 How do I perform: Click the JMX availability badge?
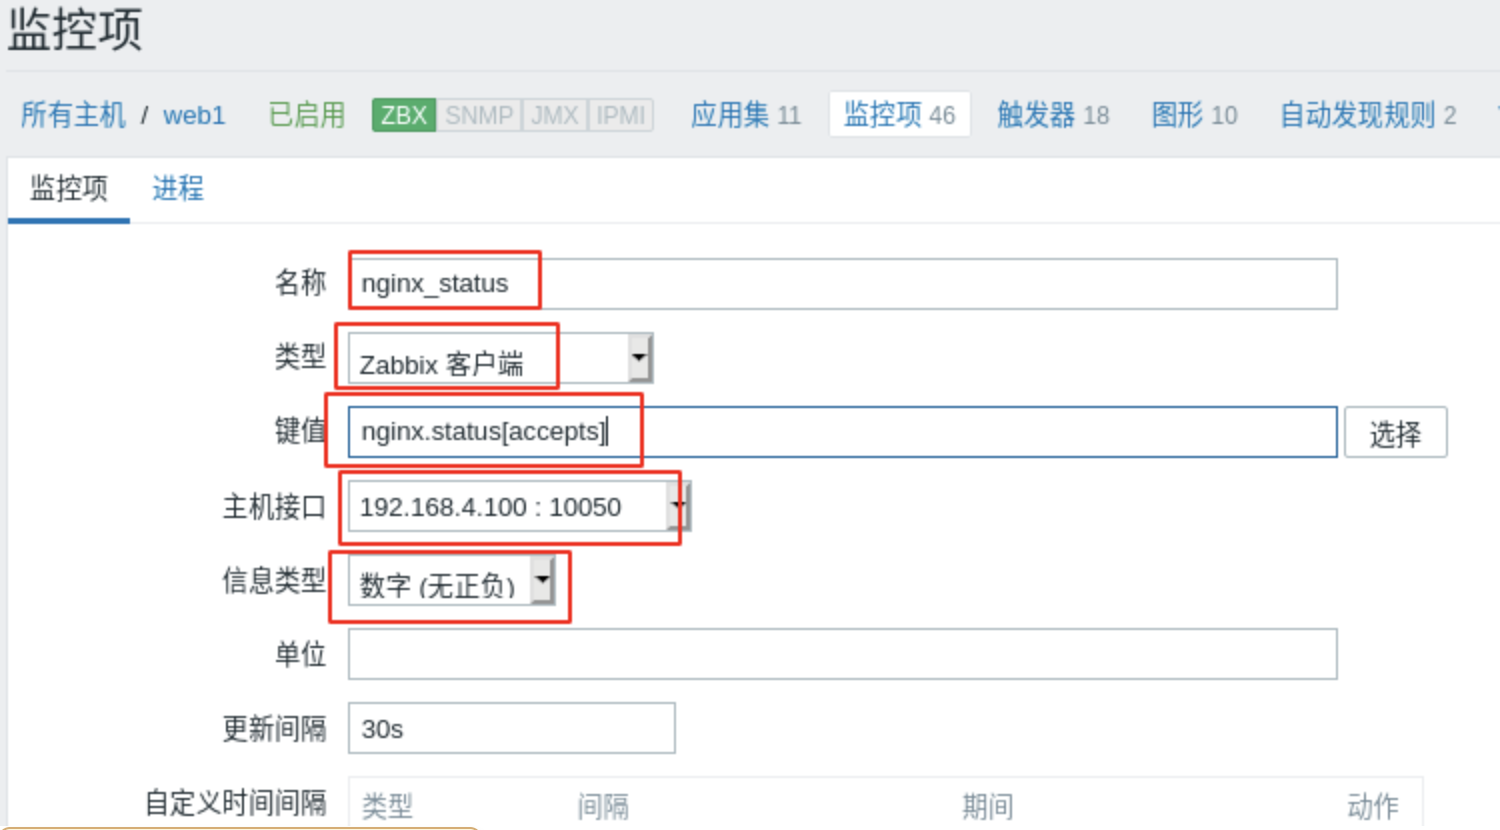(x=555, y=115)
